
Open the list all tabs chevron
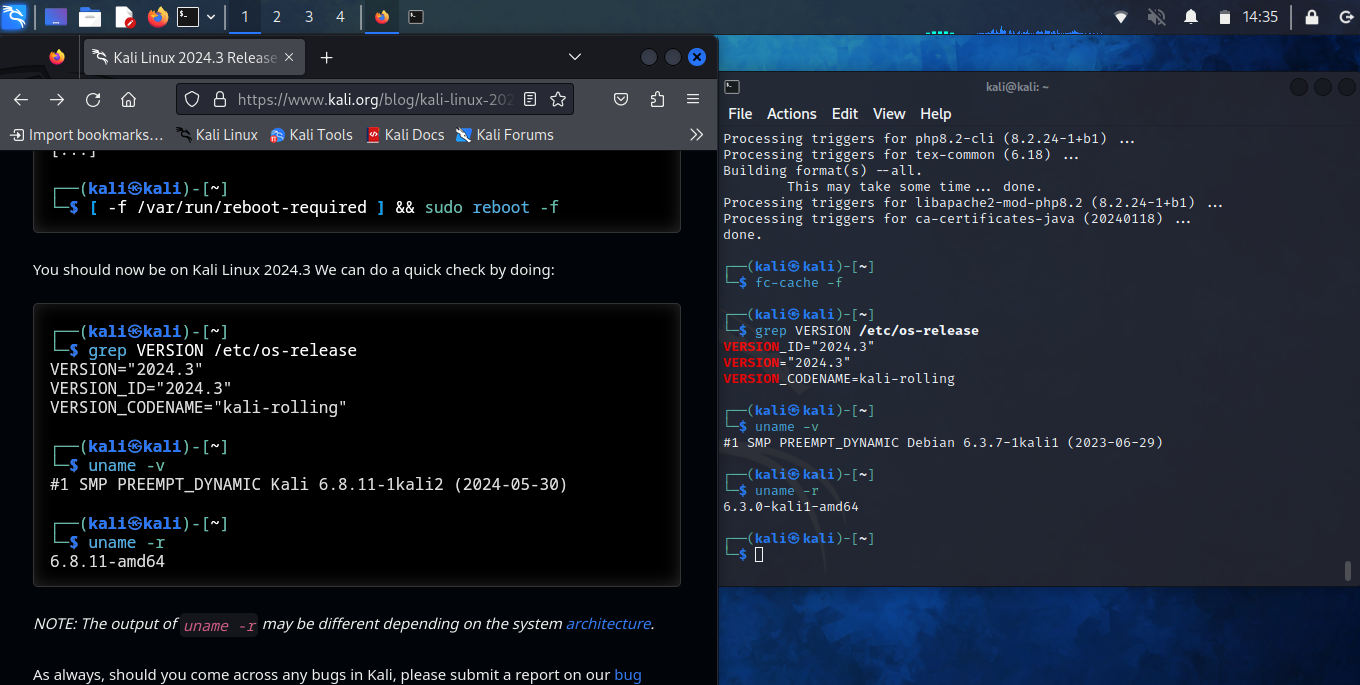574,57
